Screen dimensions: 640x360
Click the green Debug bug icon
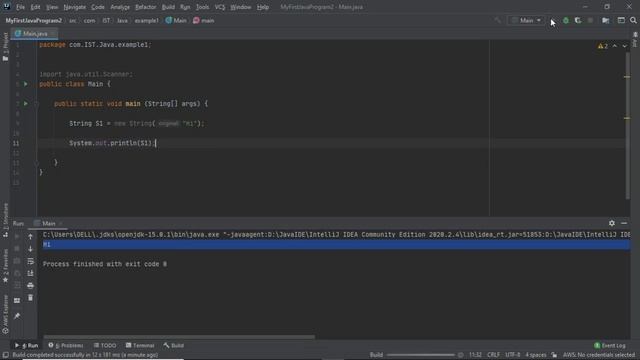pos(566,20)
